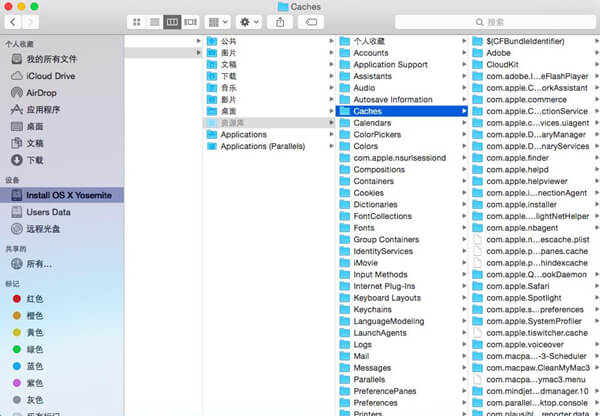Select column view mode
This screenshot has height=416, width=600.
coord(172,22)
